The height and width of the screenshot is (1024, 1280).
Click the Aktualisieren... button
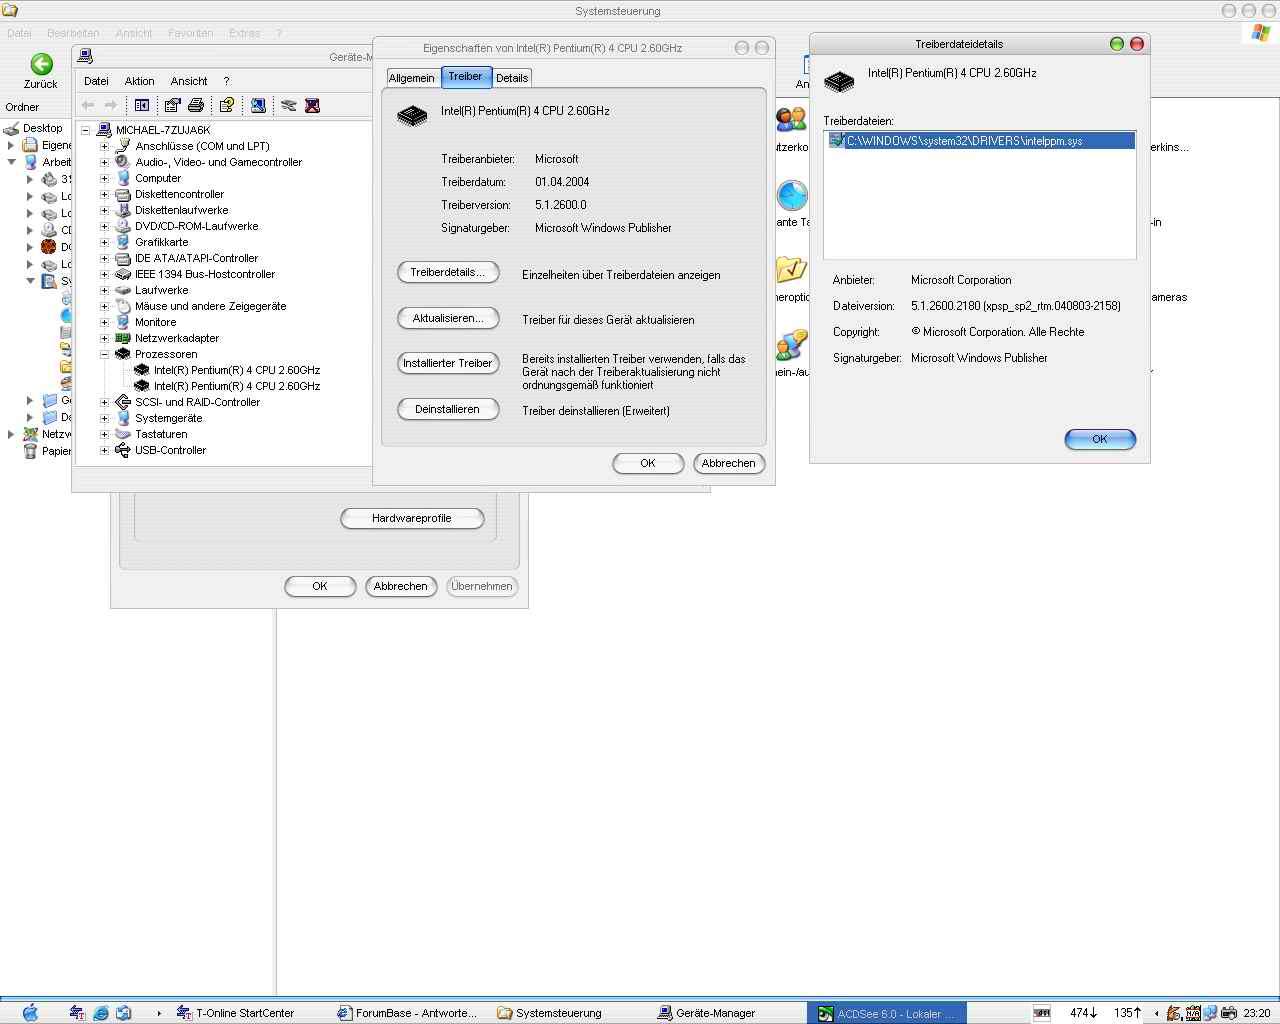[448, 318]
